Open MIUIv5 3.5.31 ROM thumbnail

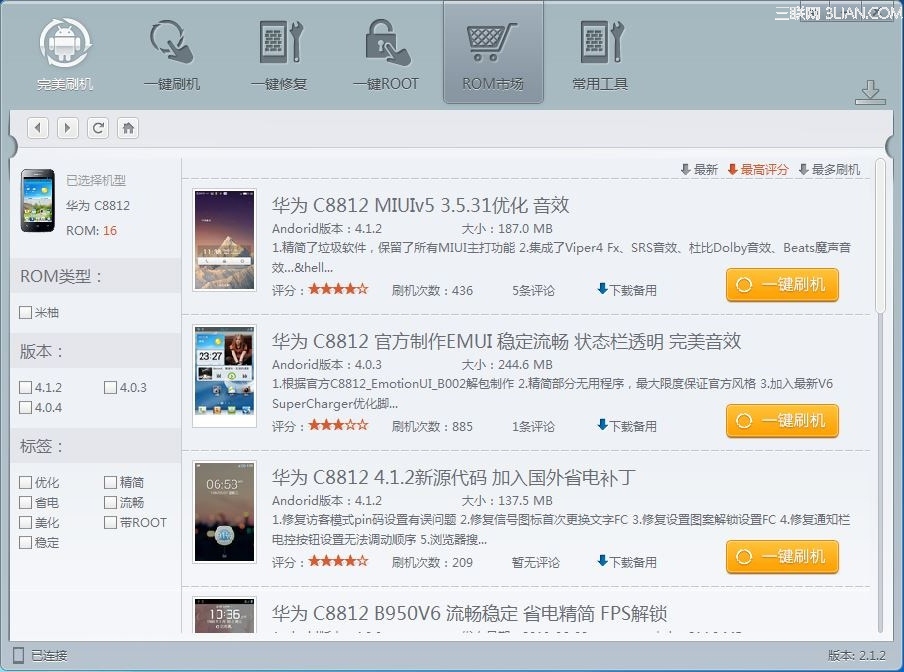click(224, 240)
